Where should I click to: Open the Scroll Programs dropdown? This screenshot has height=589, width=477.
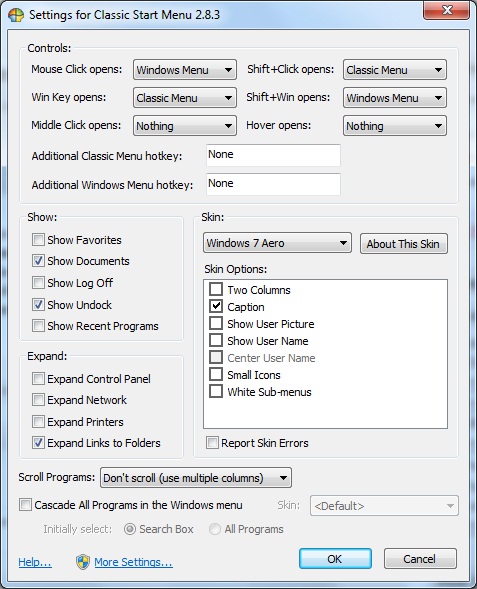196,478
